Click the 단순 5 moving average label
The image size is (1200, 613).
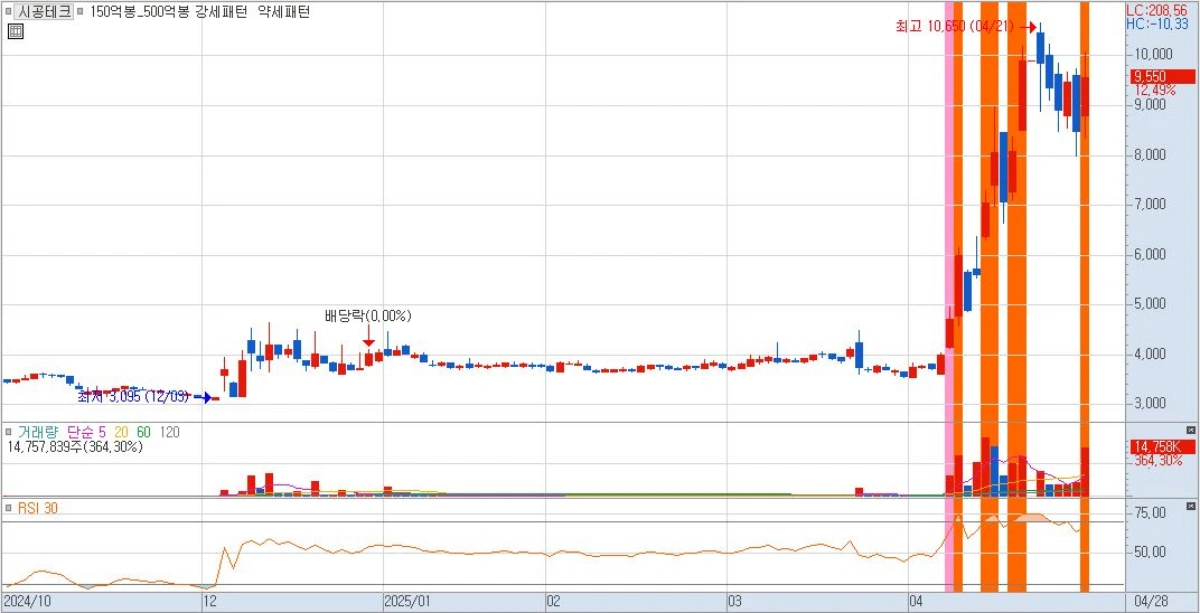coord(86,432)
